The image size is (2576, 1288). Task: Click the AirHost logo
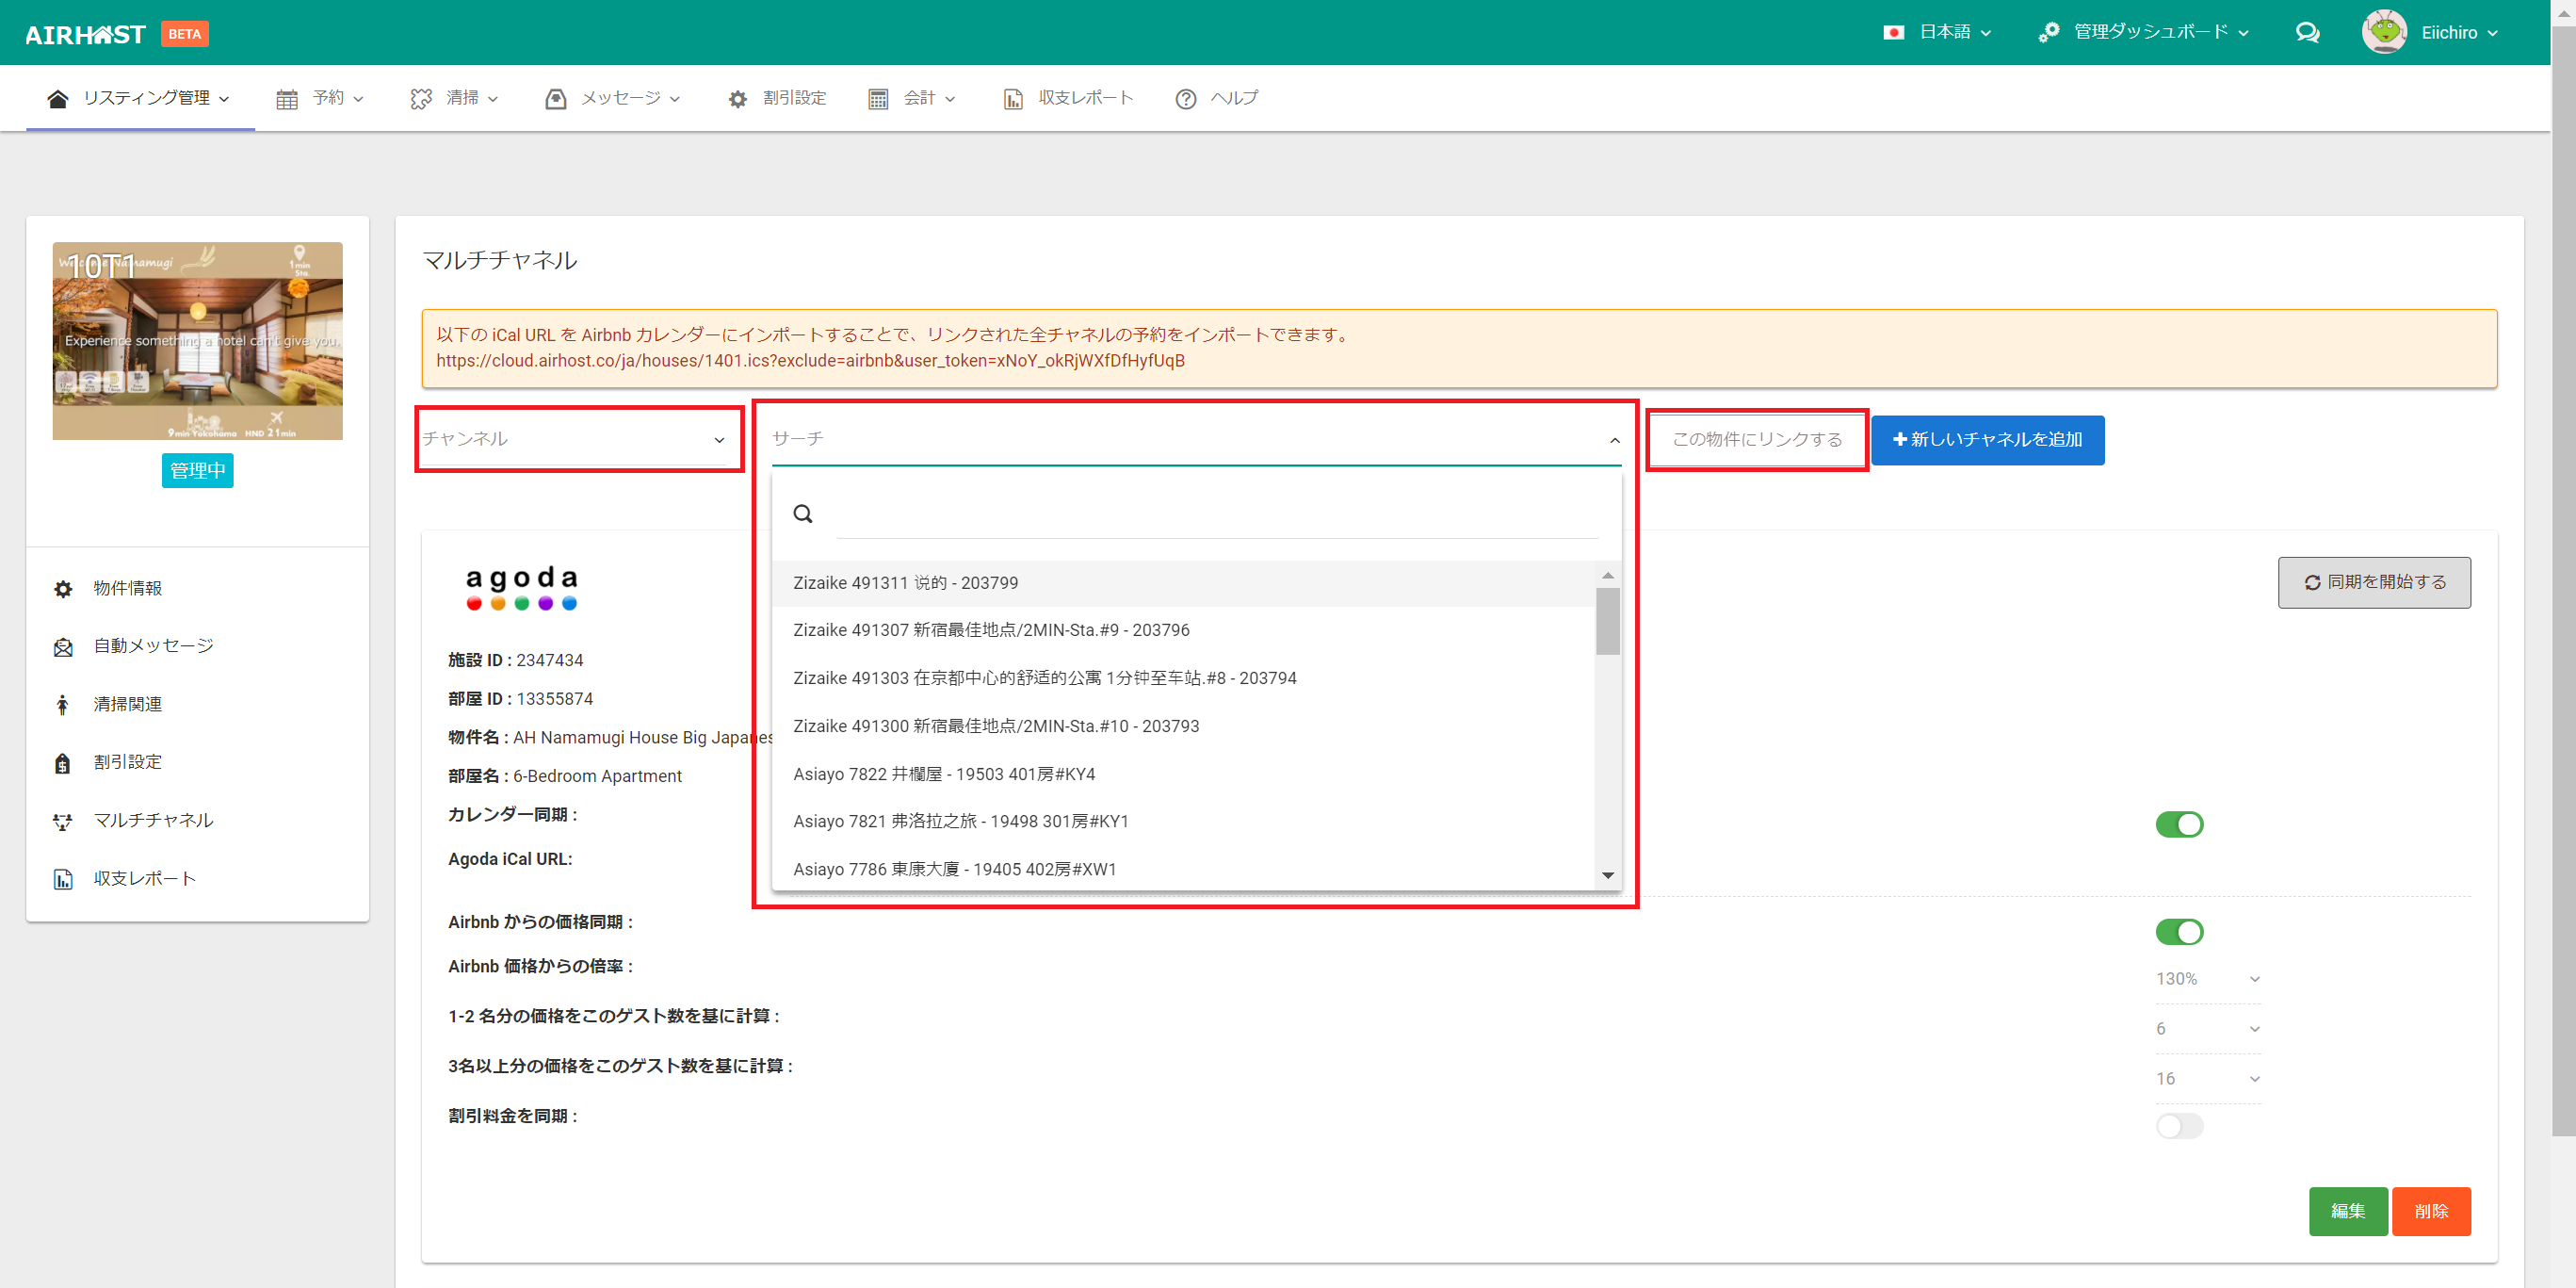[86, 34]
